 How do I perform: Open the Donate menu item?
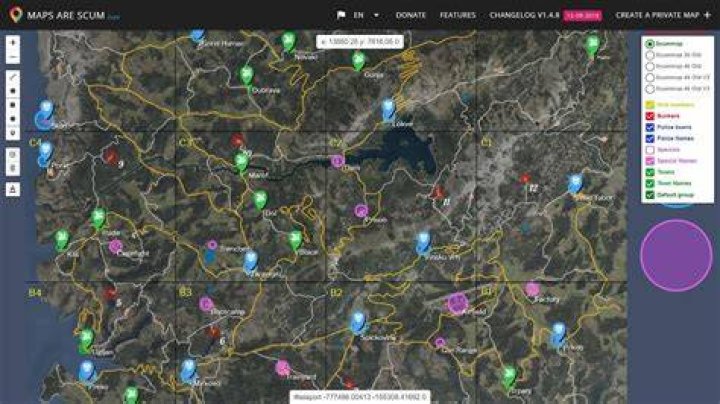click(411, 15)
